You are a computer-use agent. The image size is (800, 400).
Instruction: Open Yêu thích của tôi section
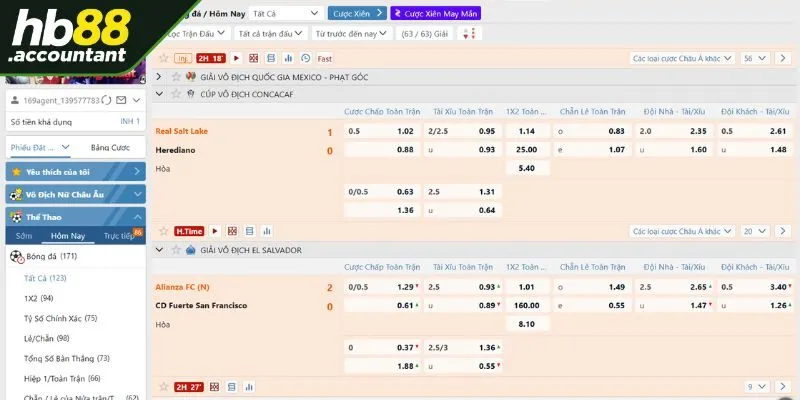[x=76, y=171]
